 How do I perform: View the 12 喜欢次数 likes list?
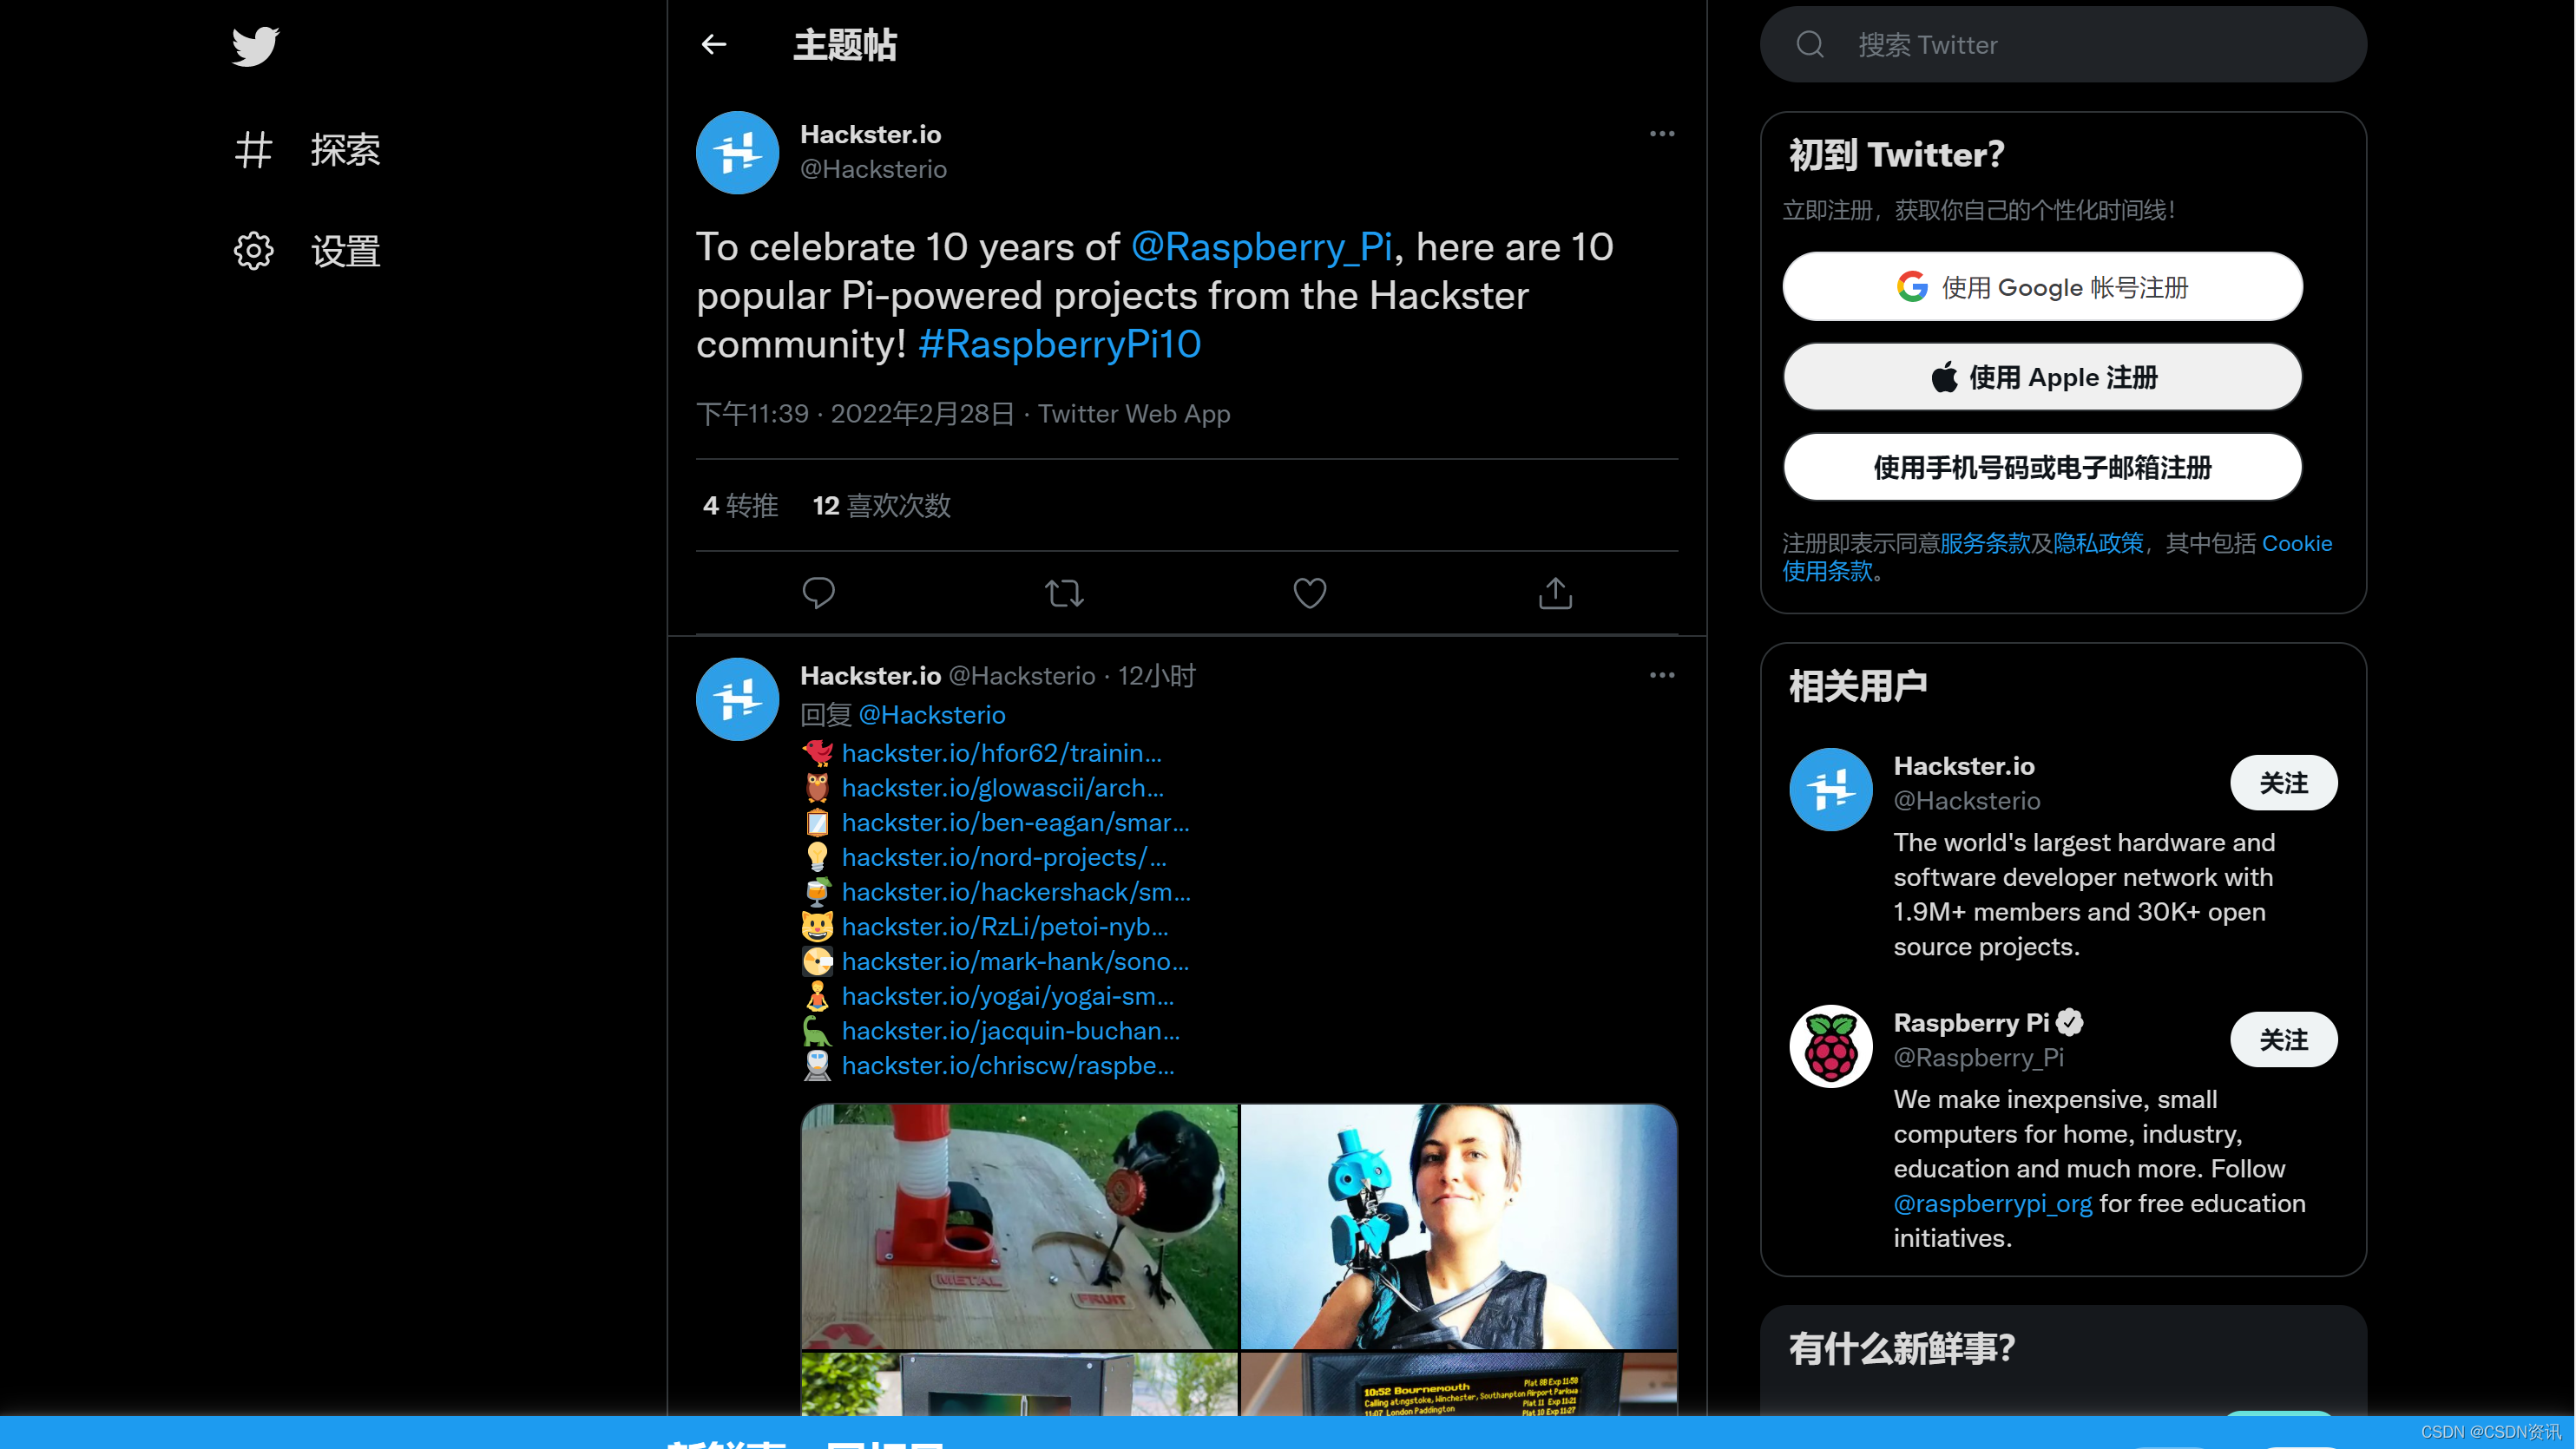point(882,506)
